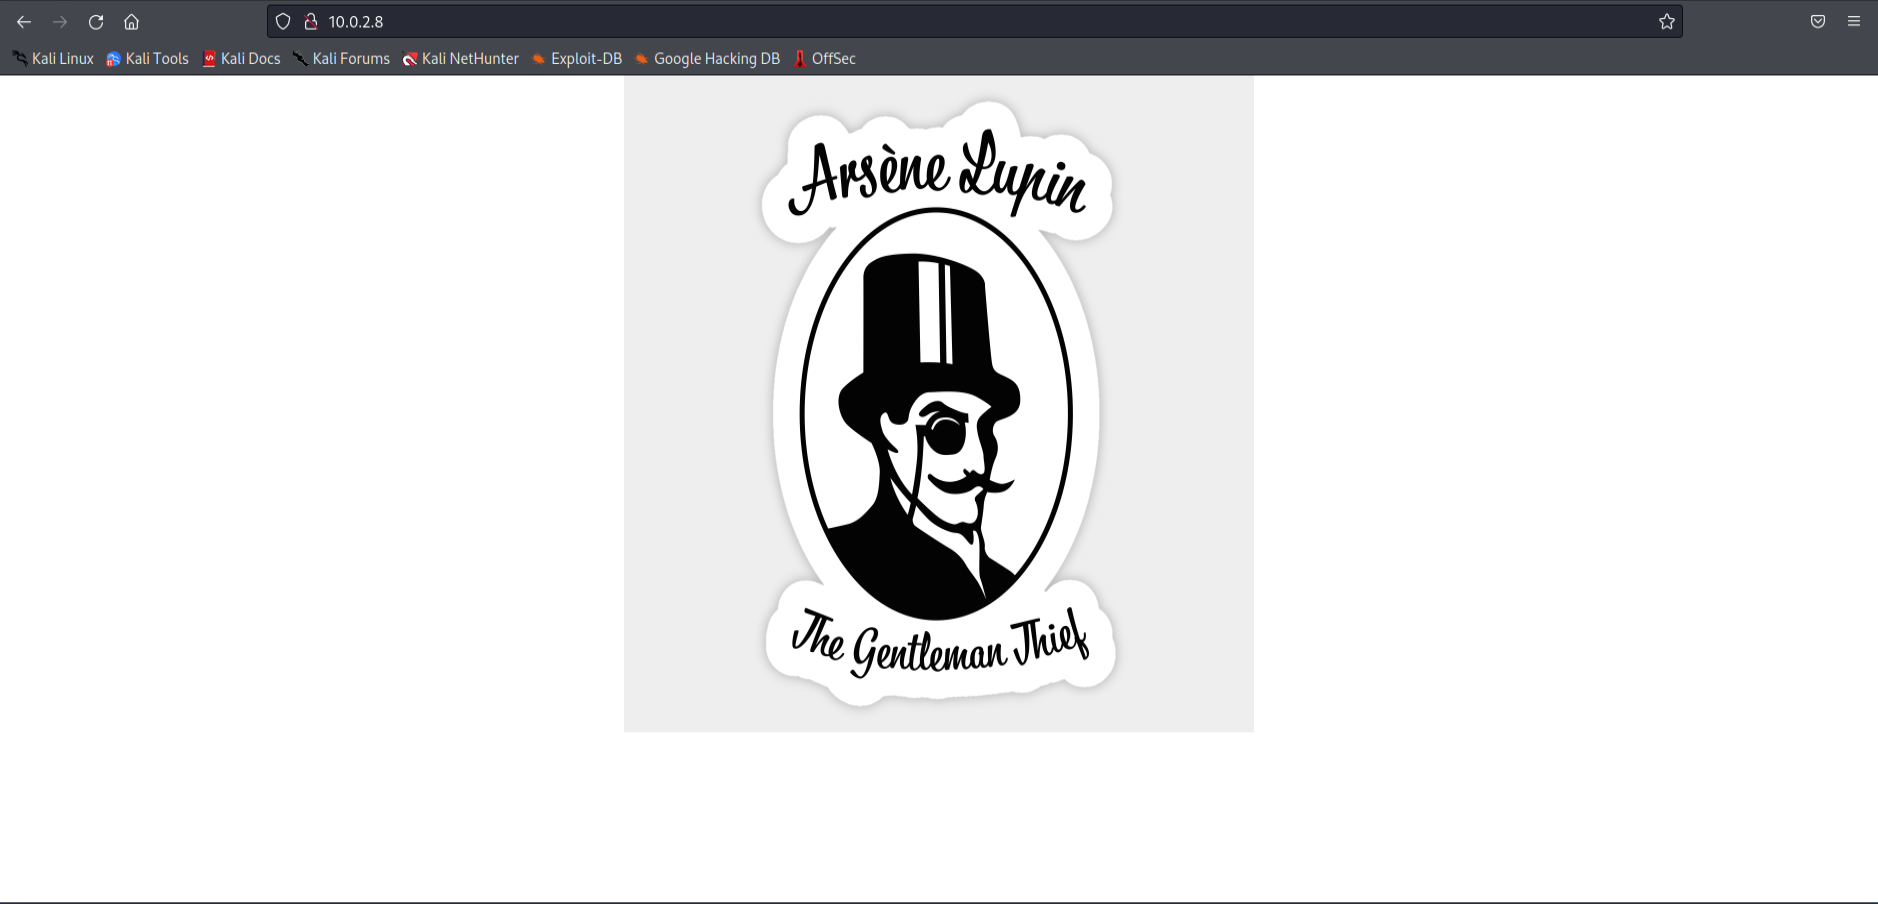Open the Kali Tools bookmark
Viewport: 1878px width, 904px height.
[148, 59]
